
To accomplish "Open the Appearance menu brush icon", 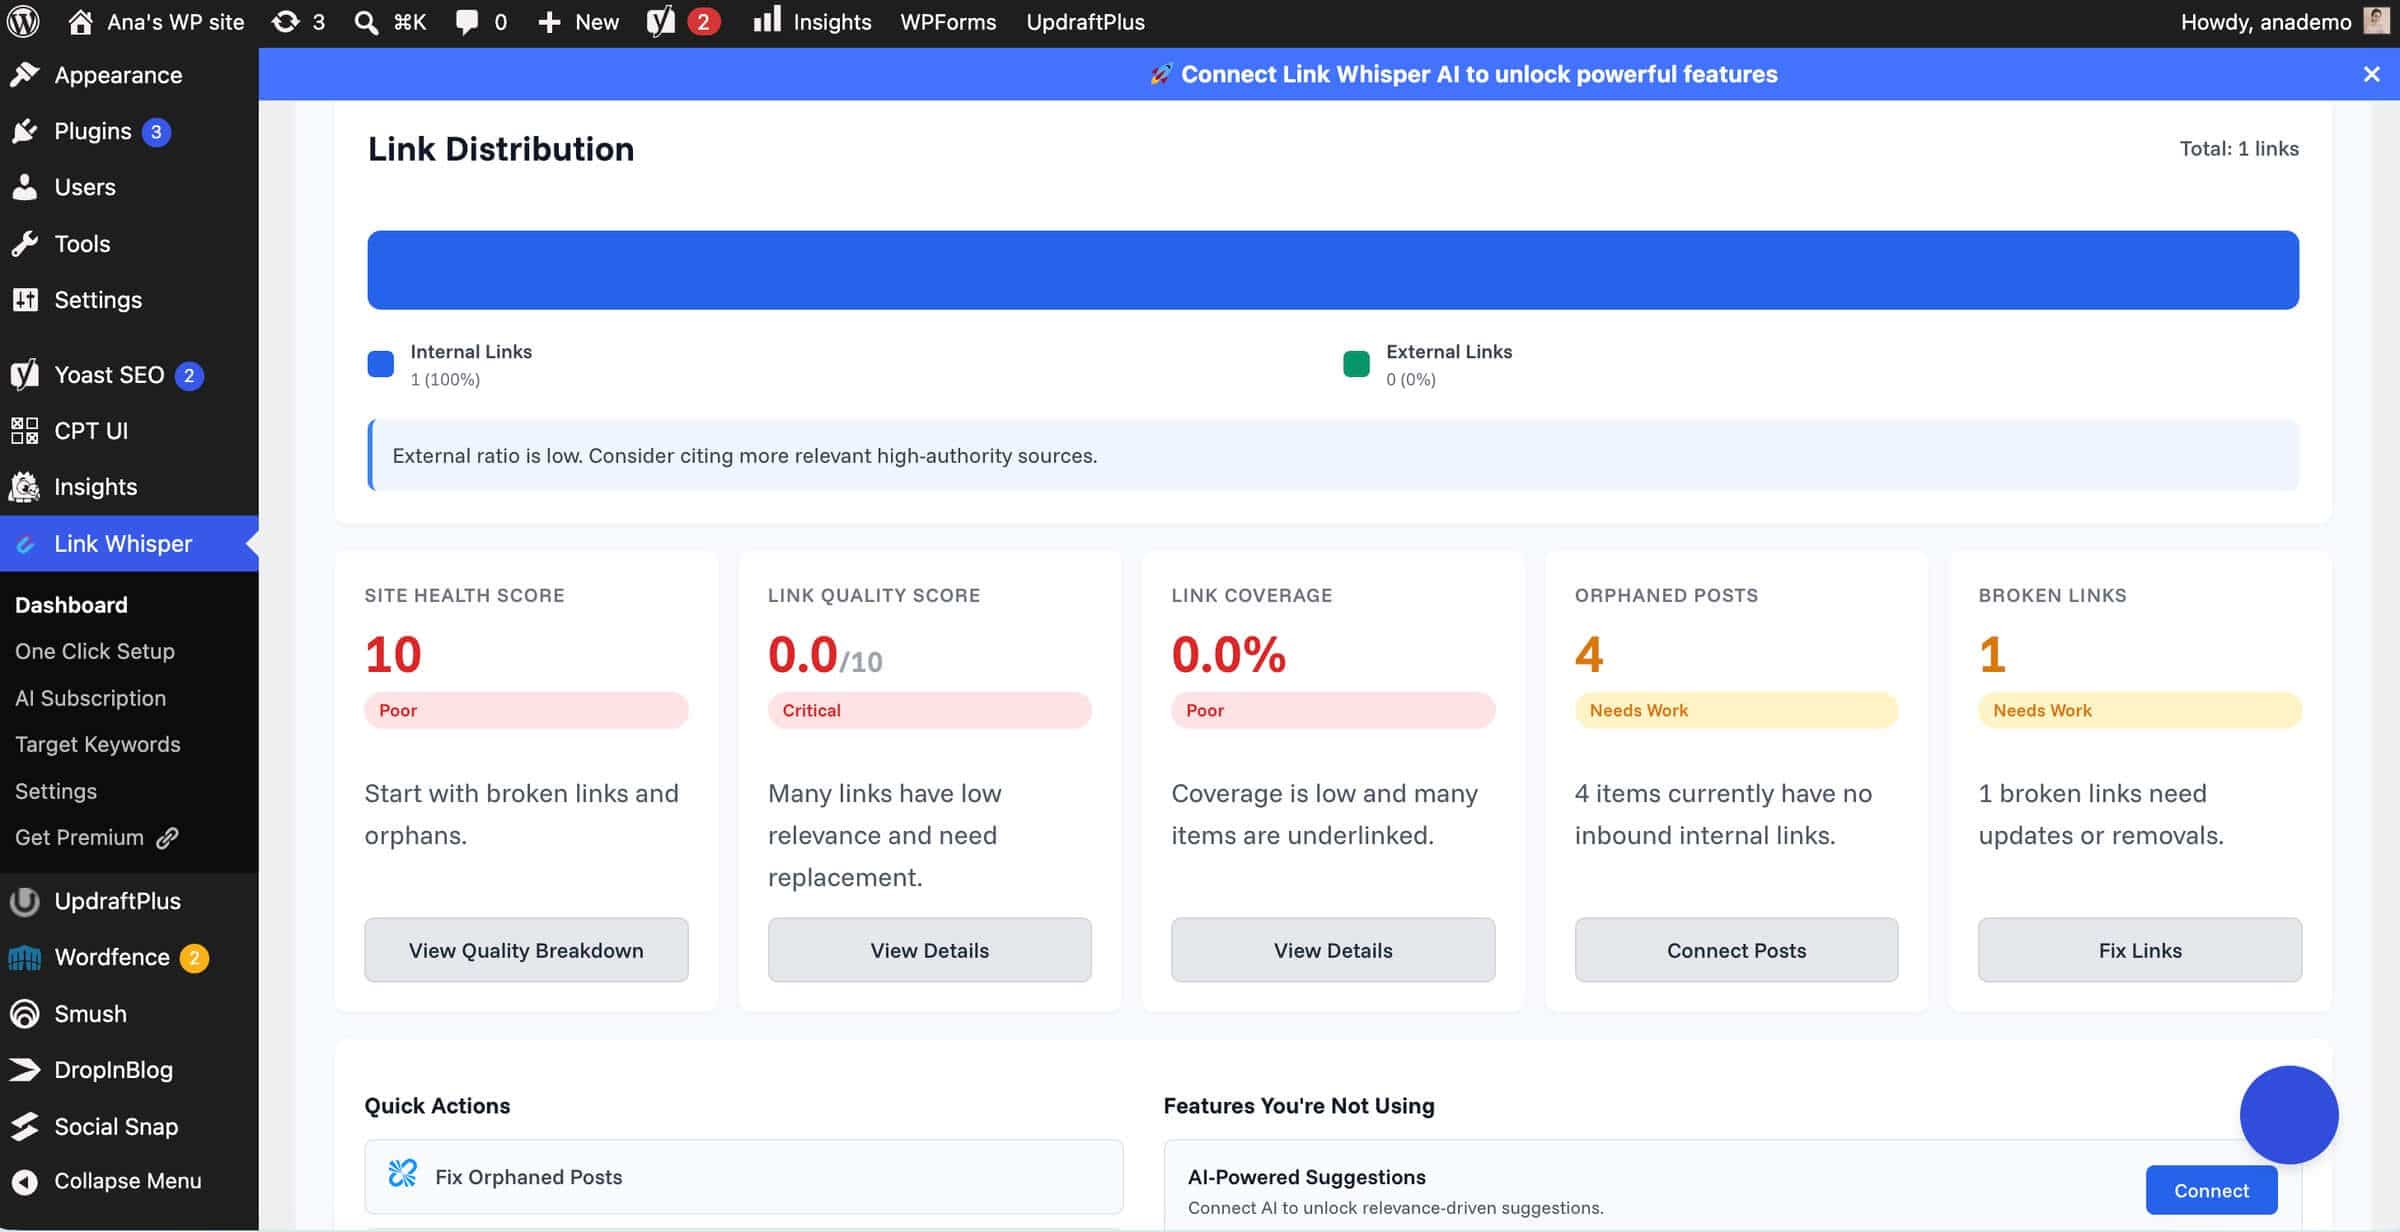I will point(25,75).
